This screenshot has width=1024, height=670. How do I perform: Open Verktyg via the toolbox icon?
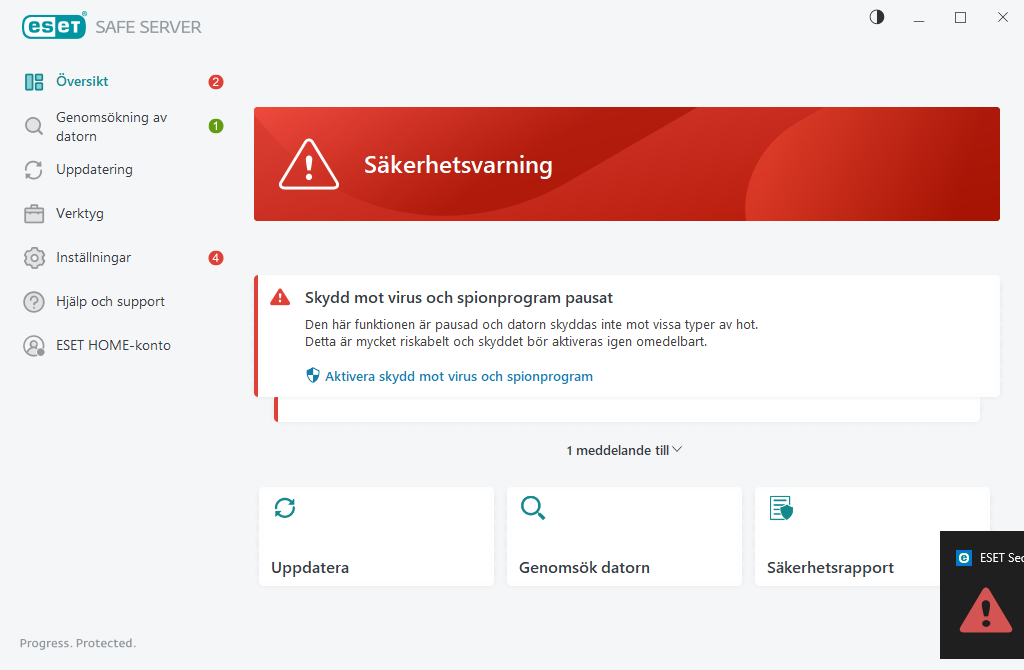(x=32, y=213)
